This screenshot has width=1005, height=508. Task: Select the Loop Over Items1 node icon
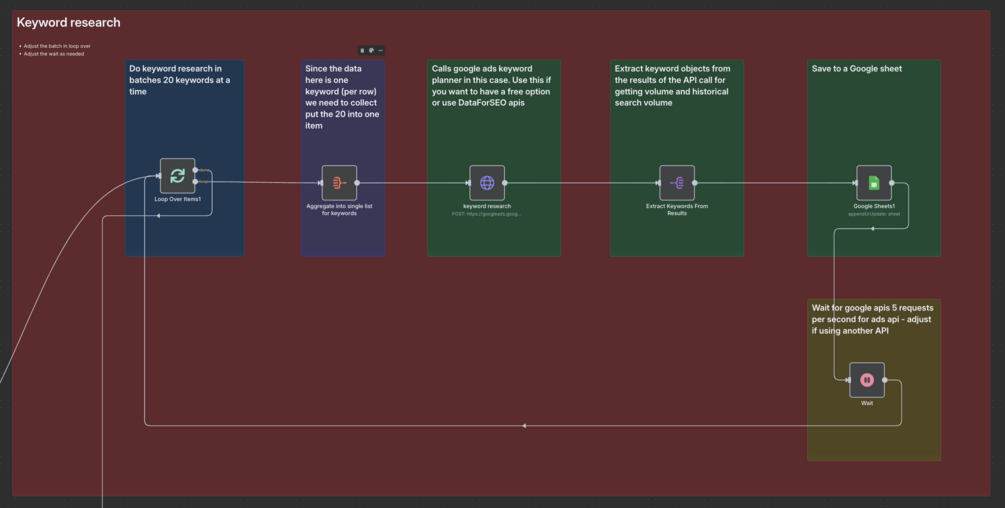click(x=178, y=176)
